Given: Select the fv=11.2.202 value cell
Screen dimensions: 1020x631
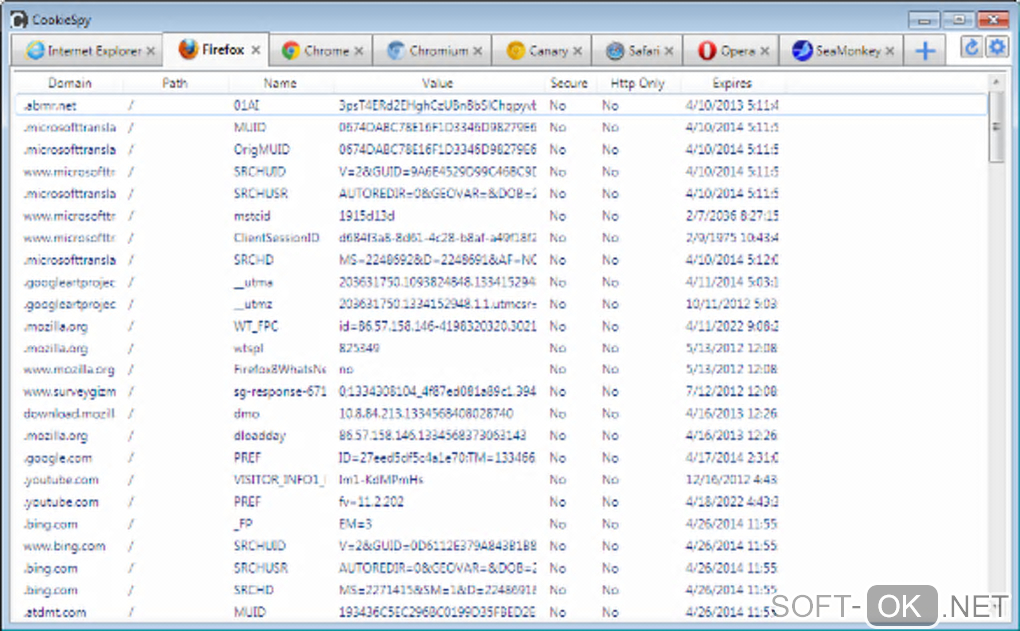Looking at the screenshot, I should coord(371,502).
